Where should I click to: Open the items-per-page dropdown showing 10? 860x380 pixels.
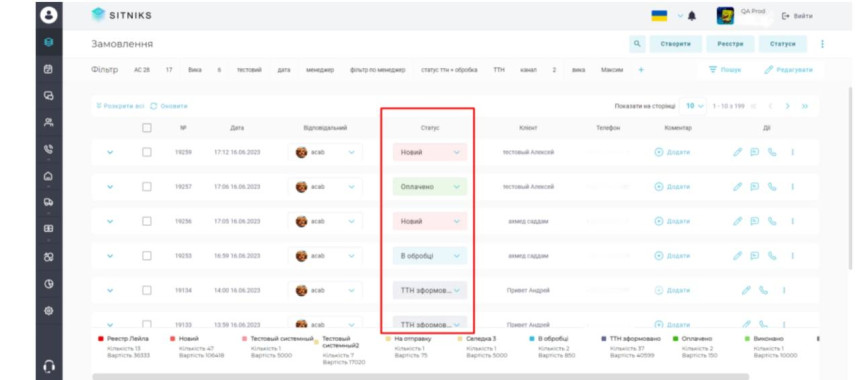click(x=693, y=106)
